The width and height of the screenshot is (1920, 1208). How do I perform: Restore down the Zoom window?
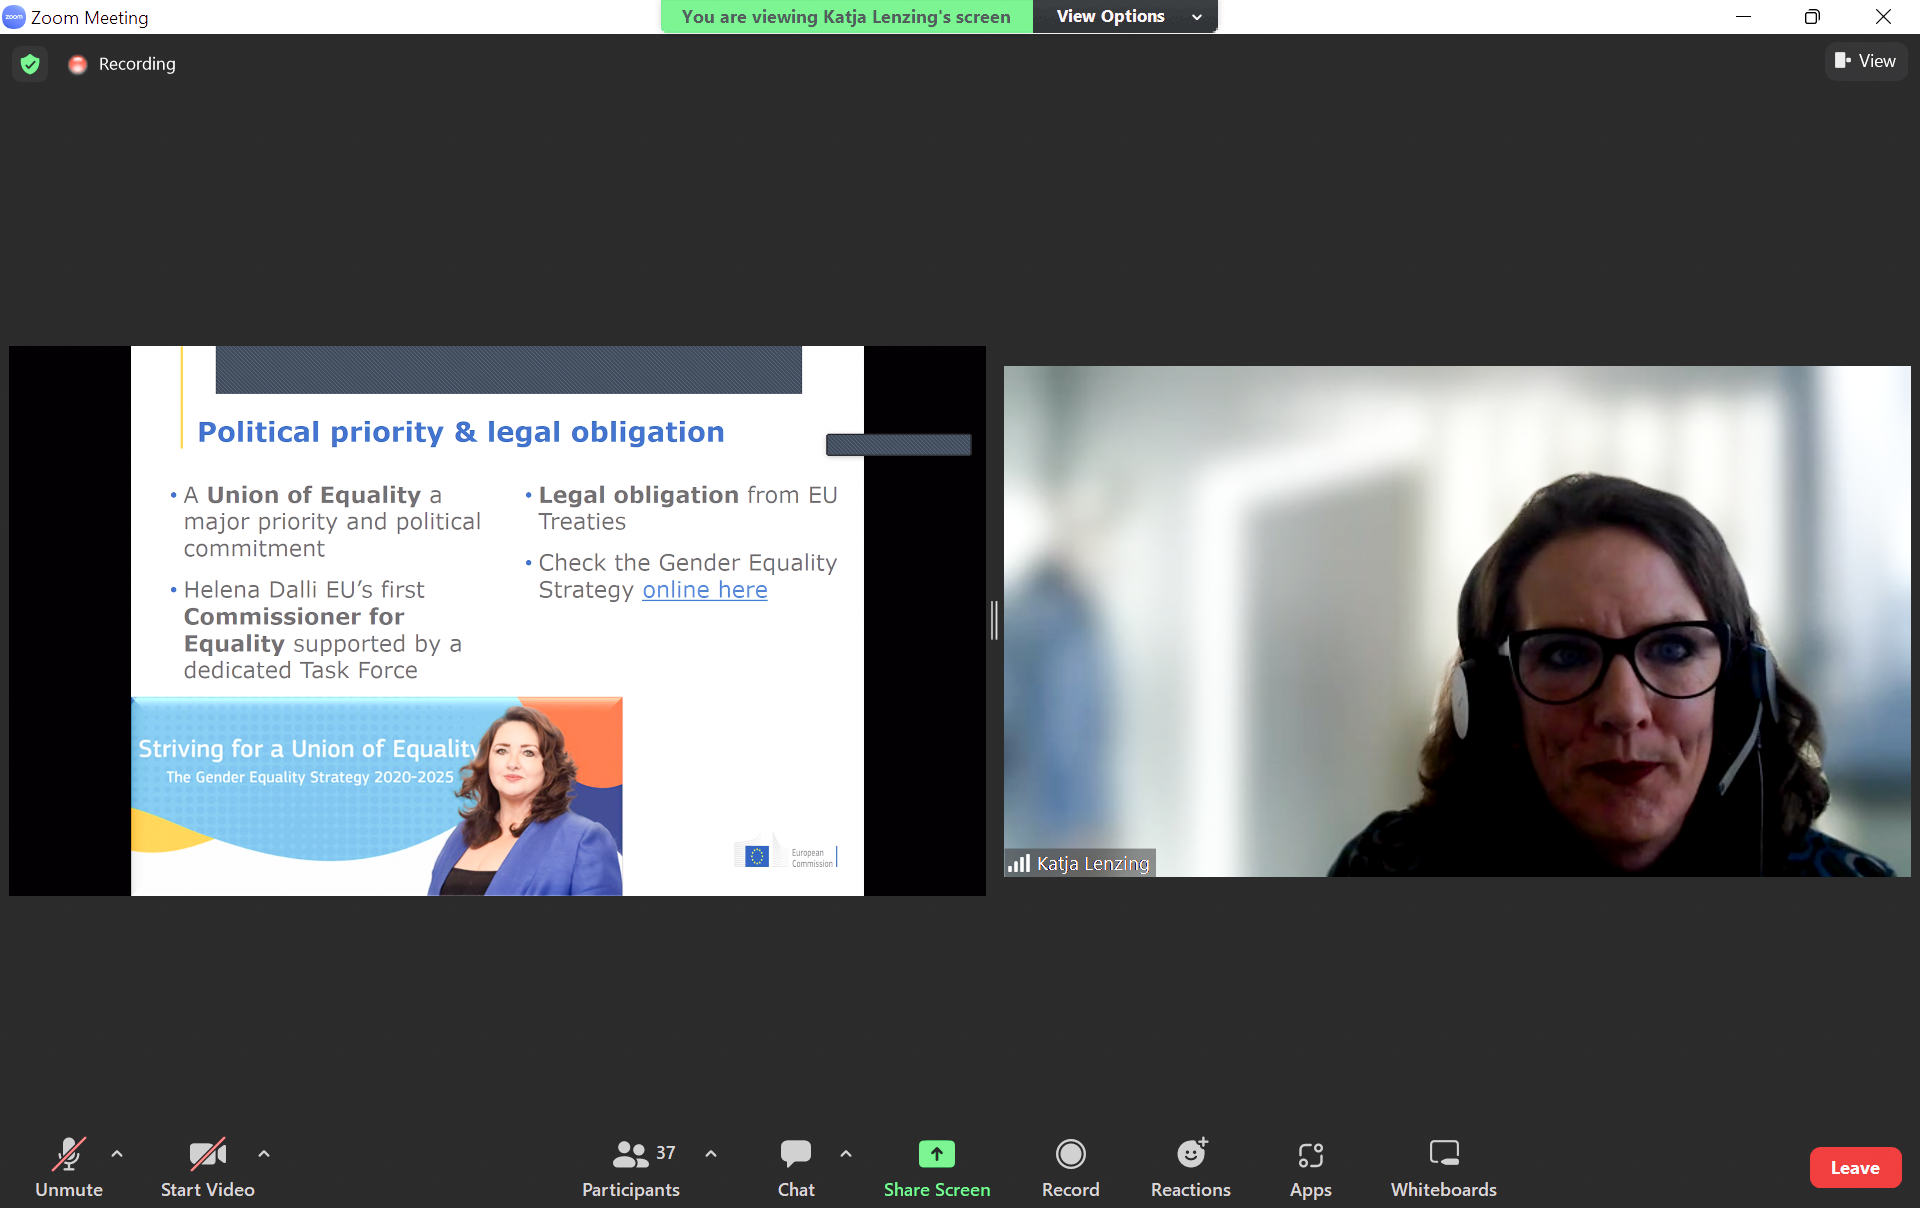pos(1812,16)
